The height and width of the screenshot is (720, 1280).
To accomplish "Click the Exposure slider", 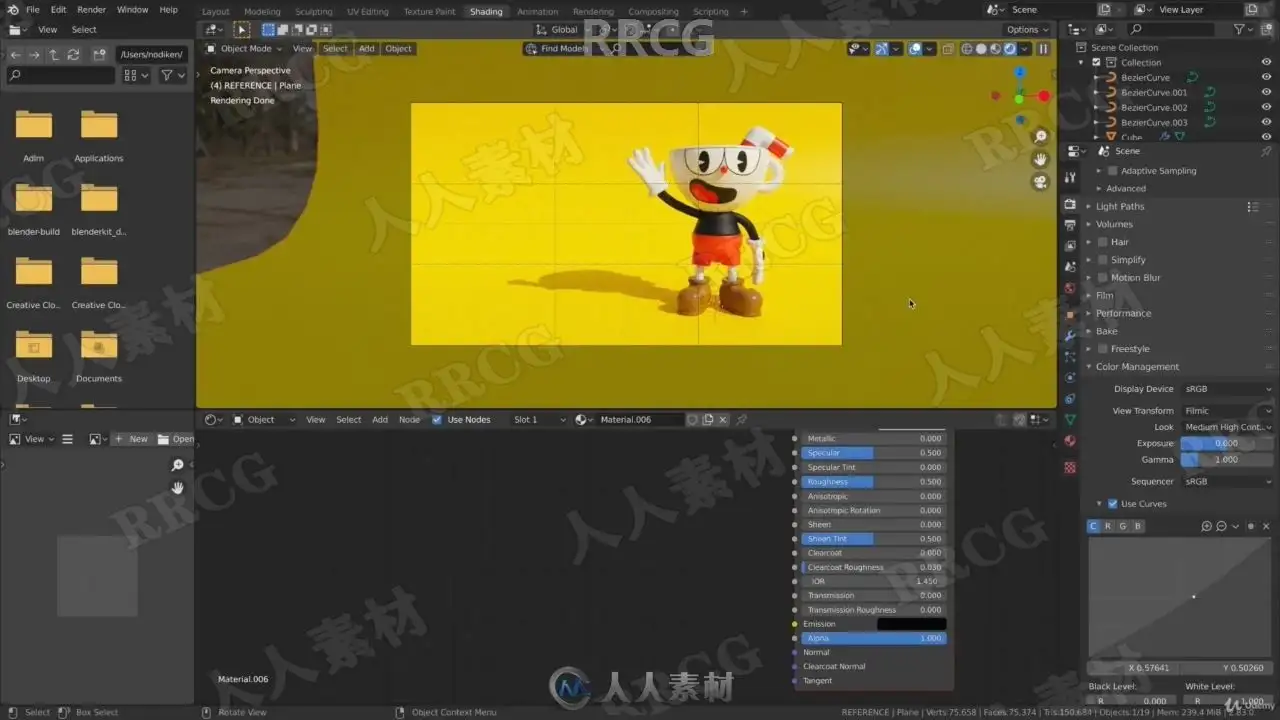I will click(x=1227, y=444).
